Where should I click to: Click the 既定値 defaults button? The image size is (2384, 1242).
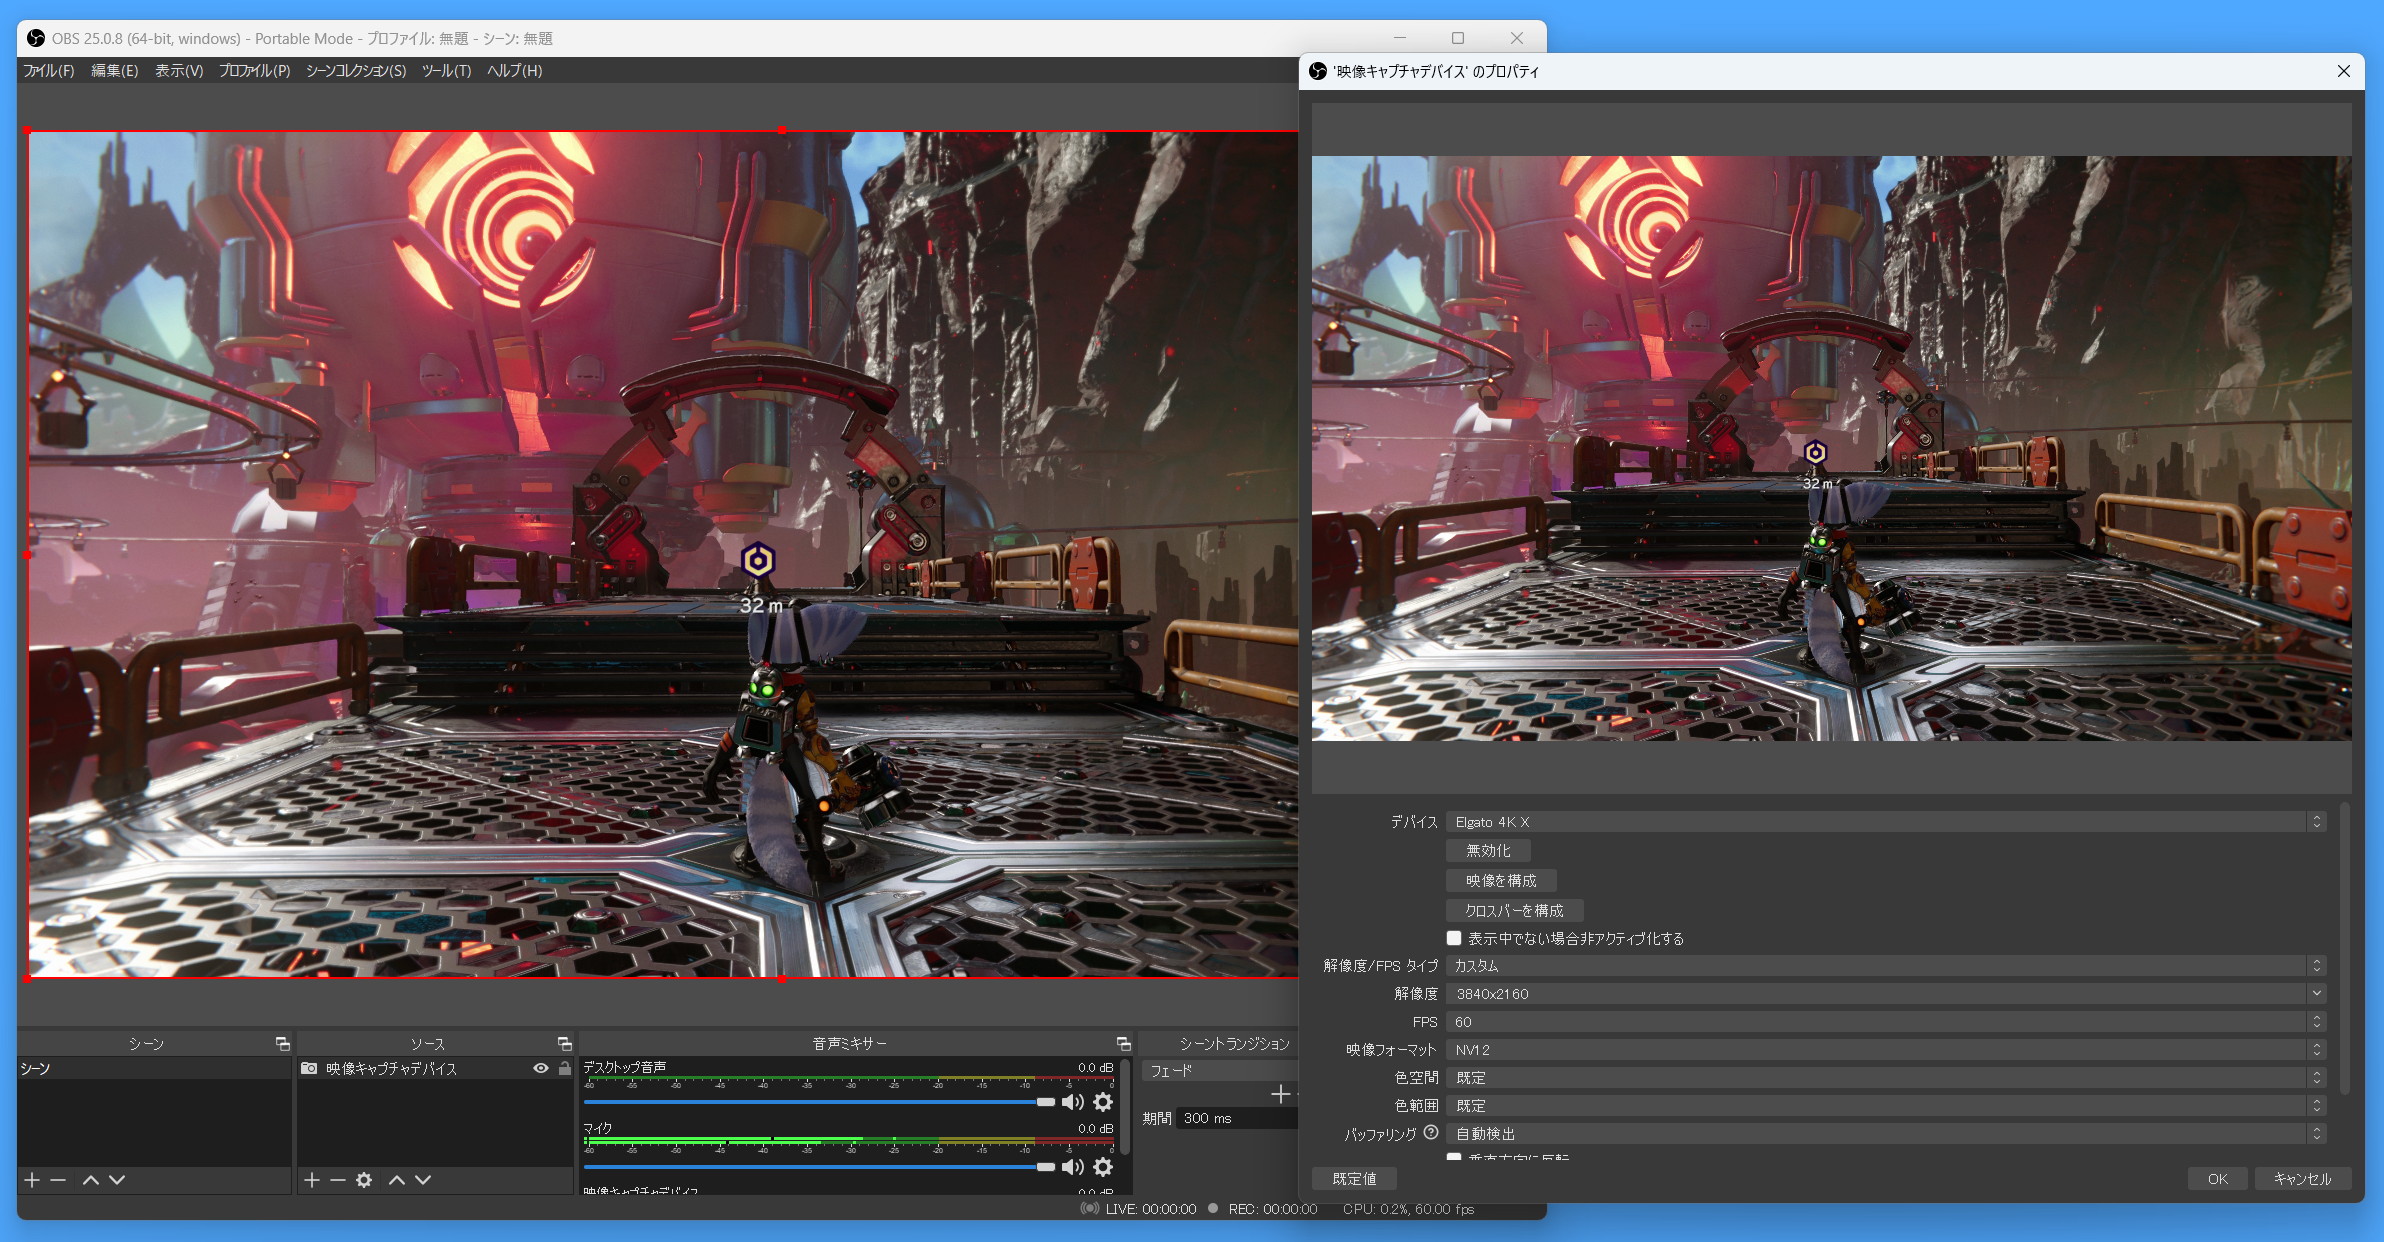(x=1354, y=1179)
